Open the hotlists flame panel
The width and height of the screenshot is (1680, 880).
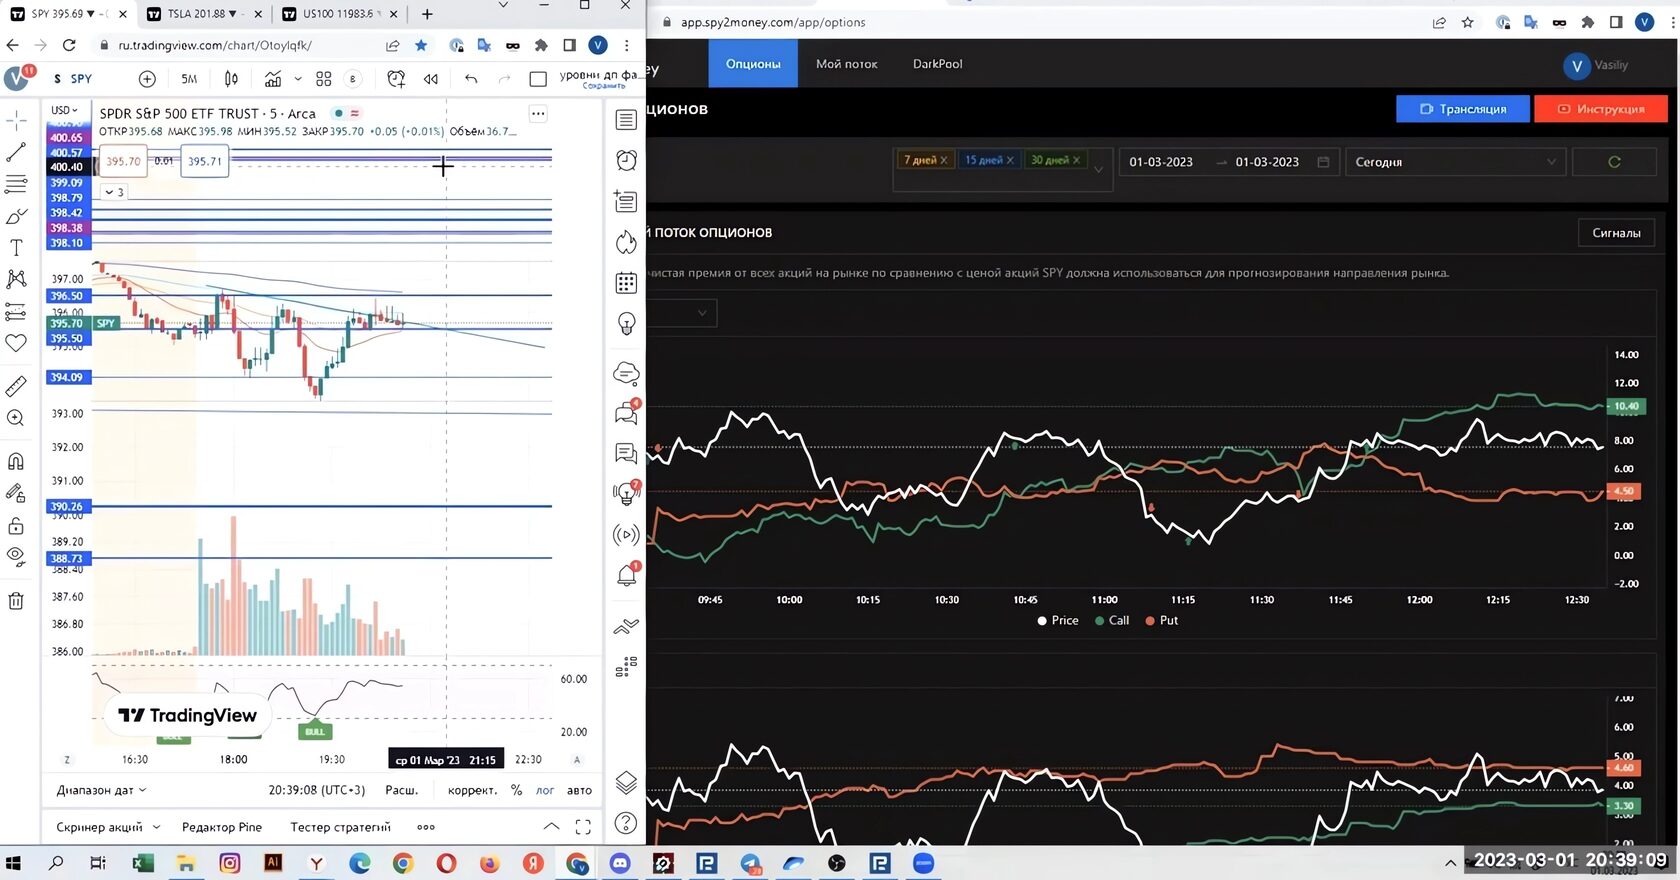(626, 242)
